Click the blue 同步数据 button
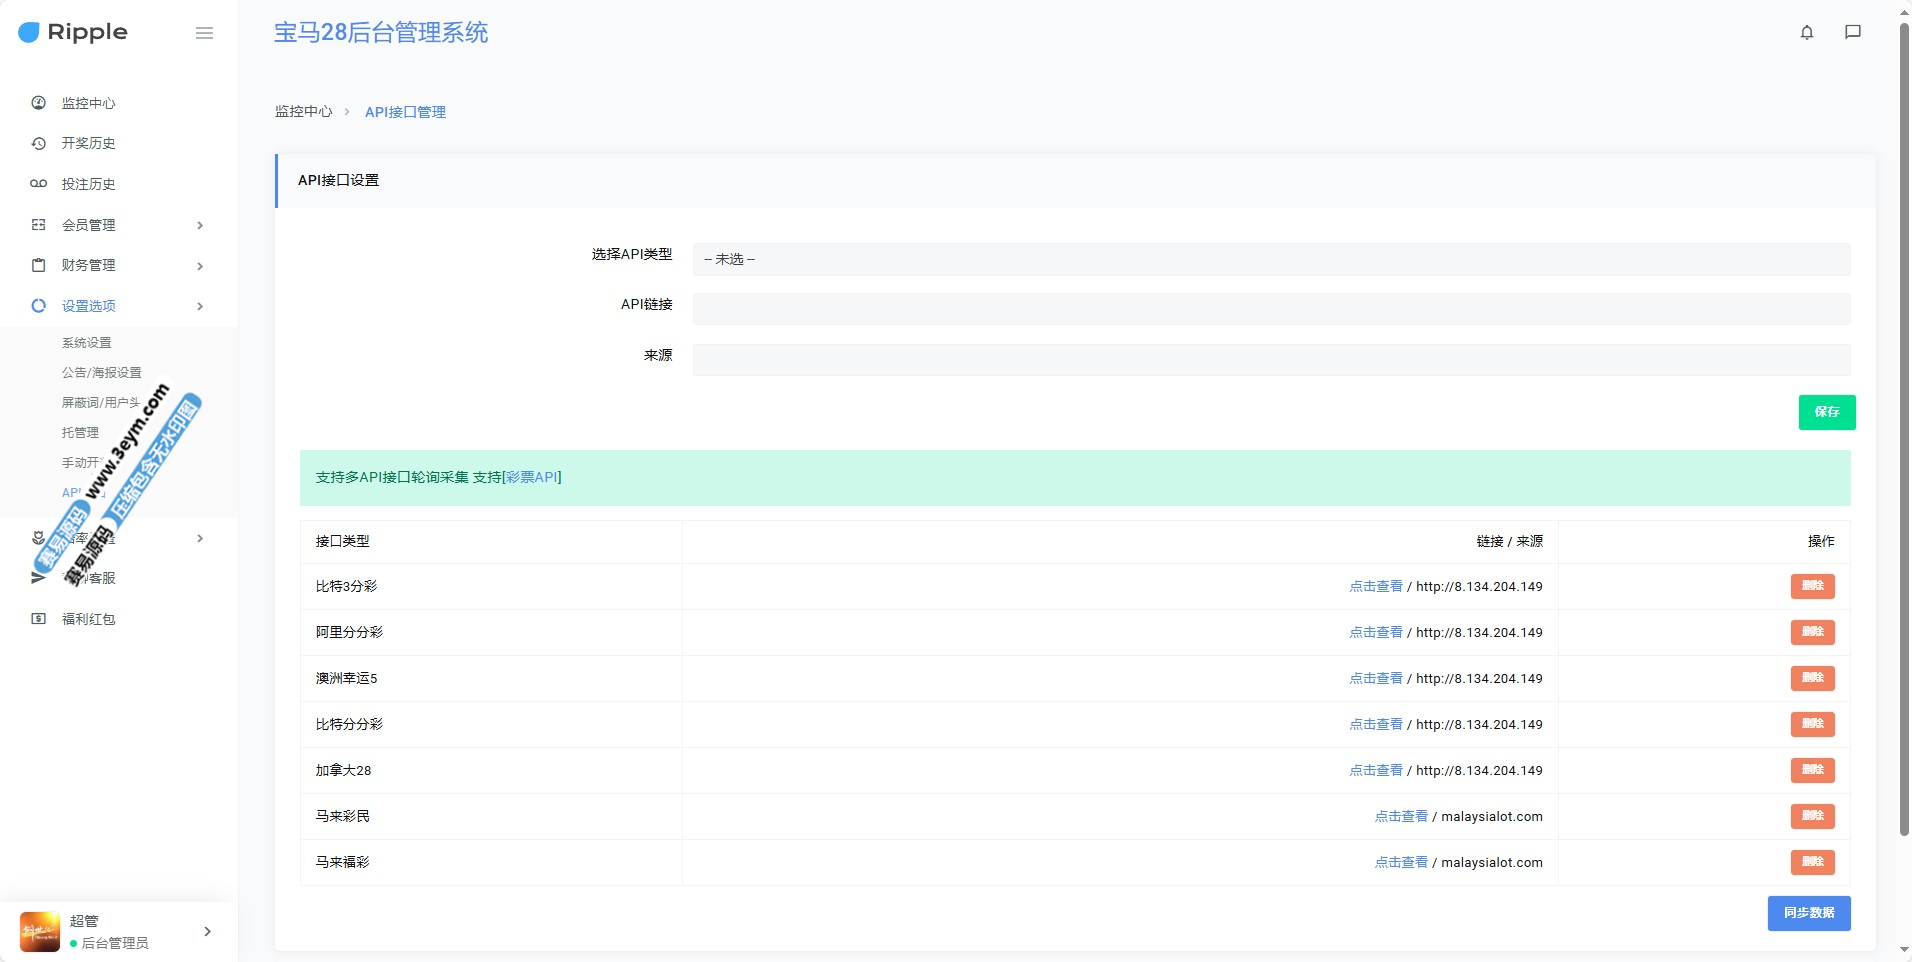 (1808, 913)
